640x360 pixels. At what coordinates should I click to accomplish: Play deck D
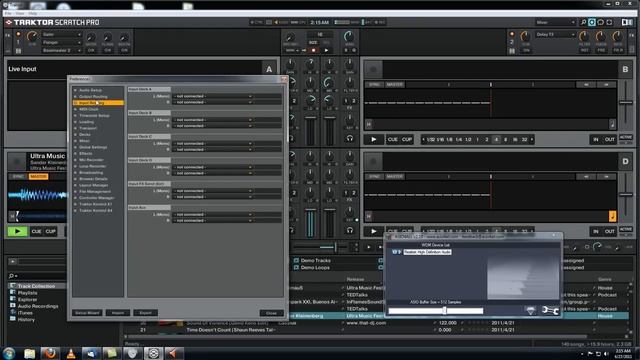click(x=374, y=231)
